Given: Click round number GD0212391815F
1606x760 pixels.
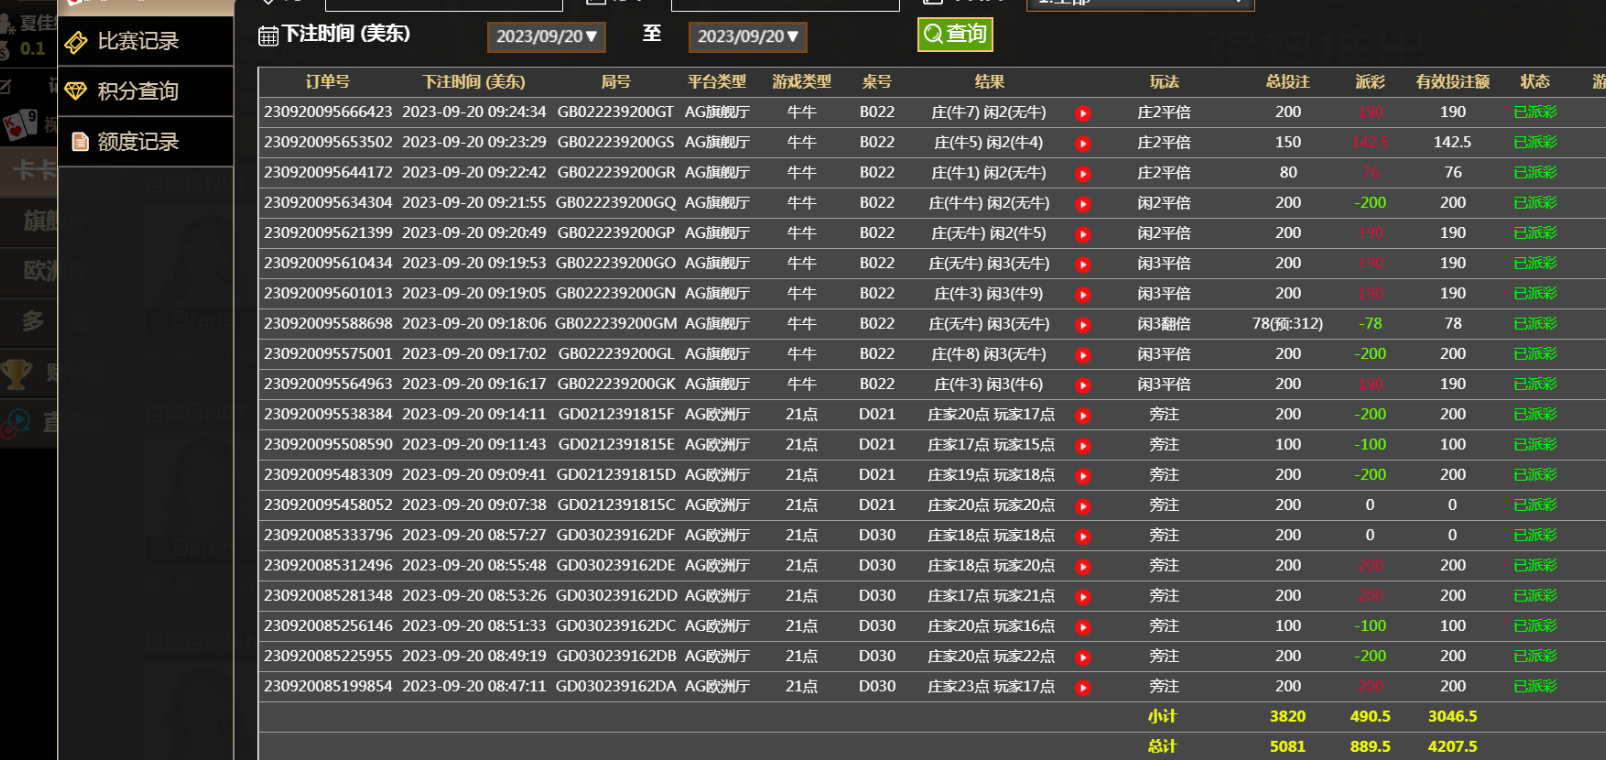Looking at the screenshot, I should tap(616, 414).
